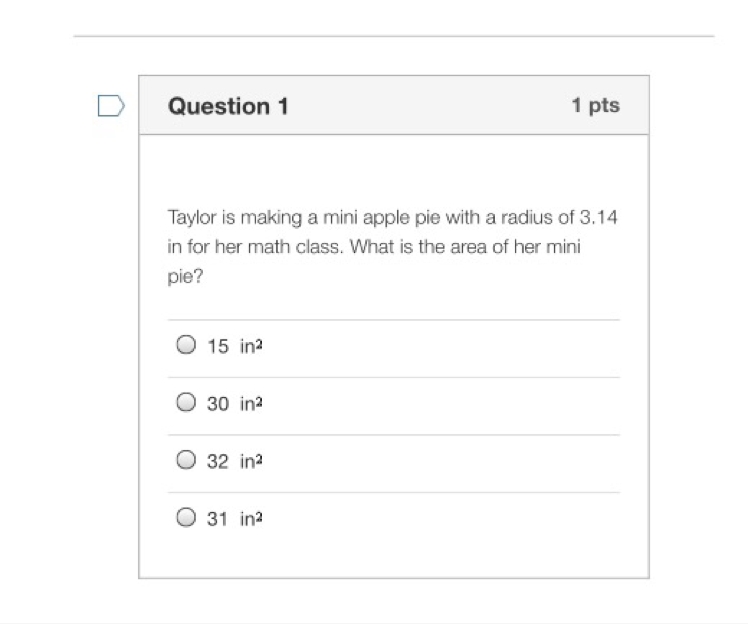Click the 'pie?' text ending the question
748x624 pixels.
click(x=186, y=277)
